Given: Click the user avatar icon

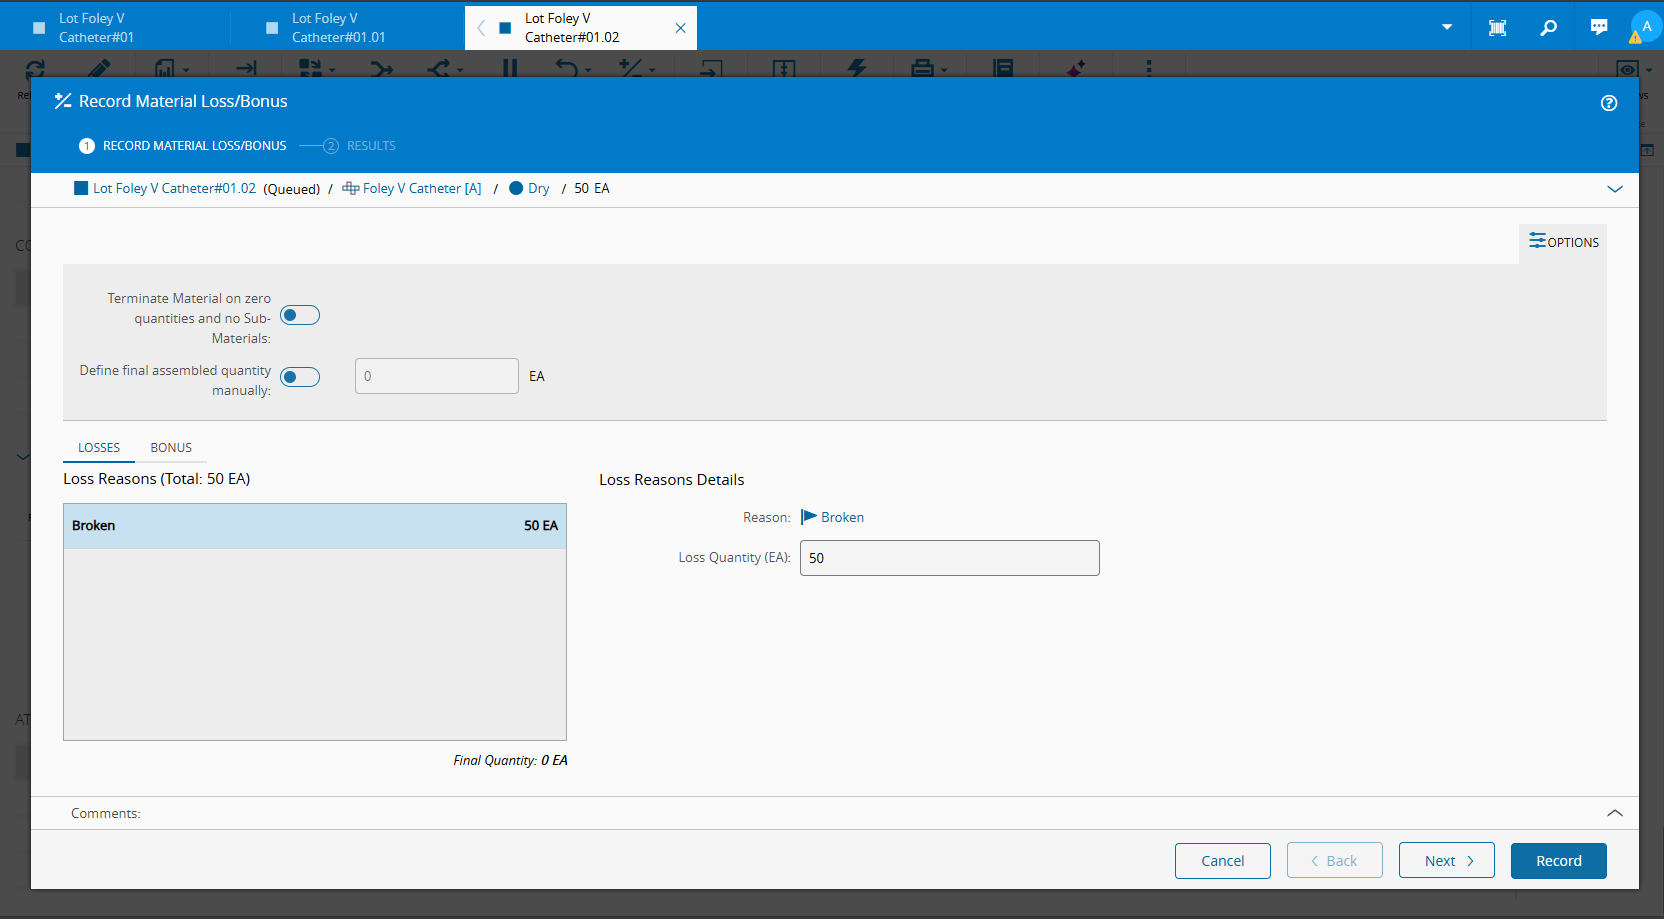Looking at the screenshot, I should (x=1645, y=27).
